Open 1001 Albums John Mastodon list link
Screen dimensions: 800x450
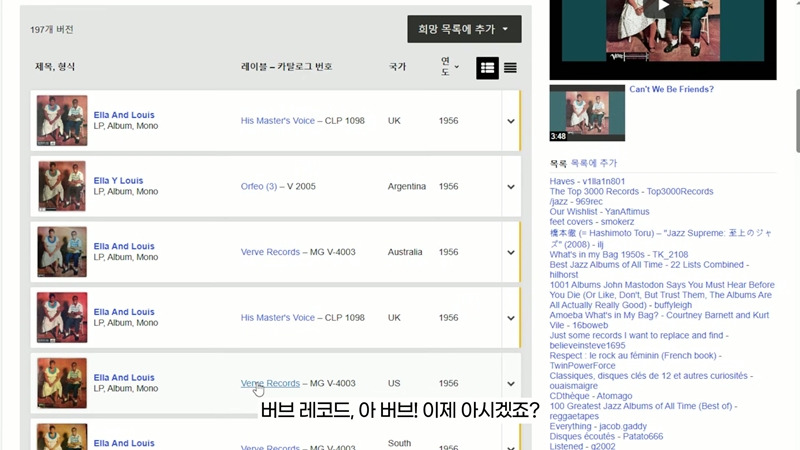tap(662, 295)
